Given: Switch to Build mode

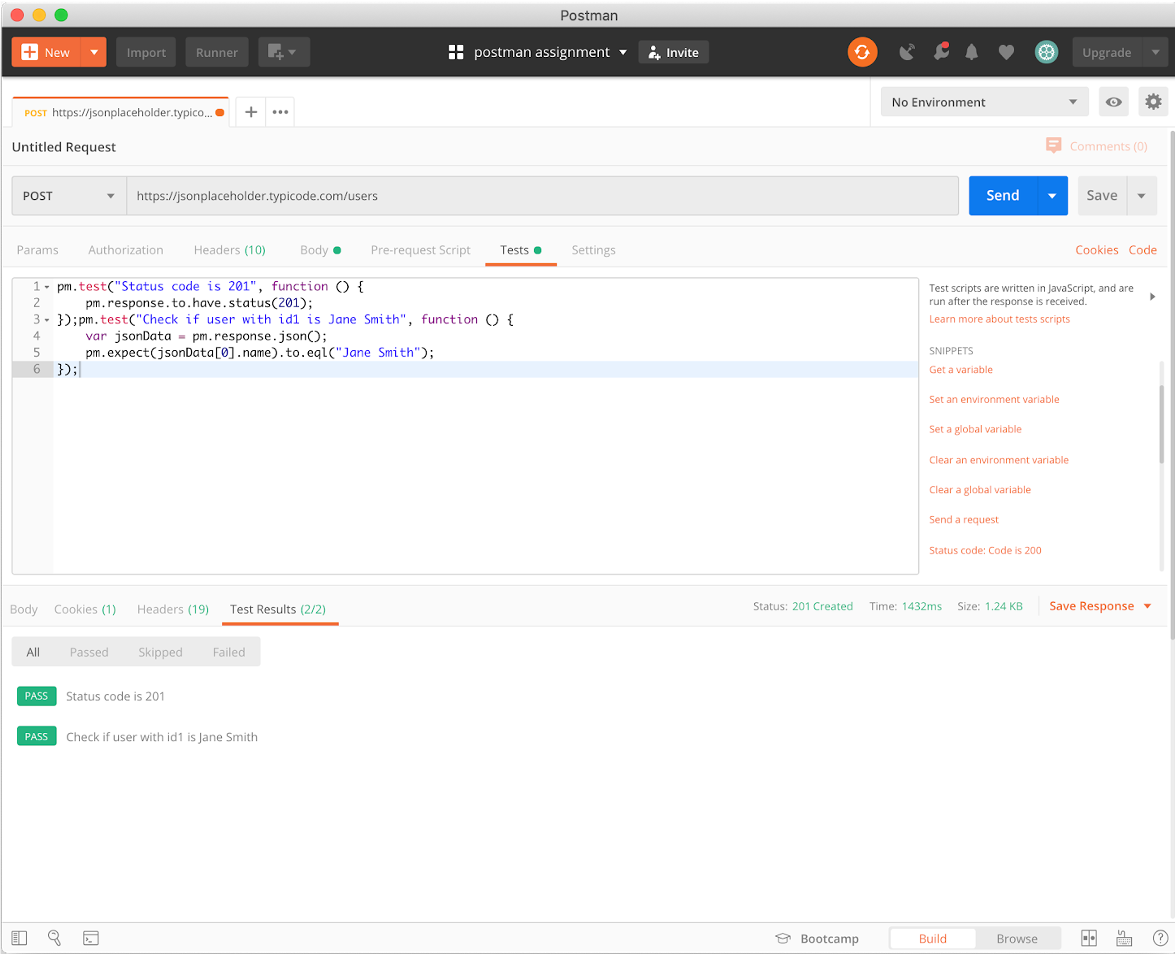Looking at the screenshot, I should (933, 938).
